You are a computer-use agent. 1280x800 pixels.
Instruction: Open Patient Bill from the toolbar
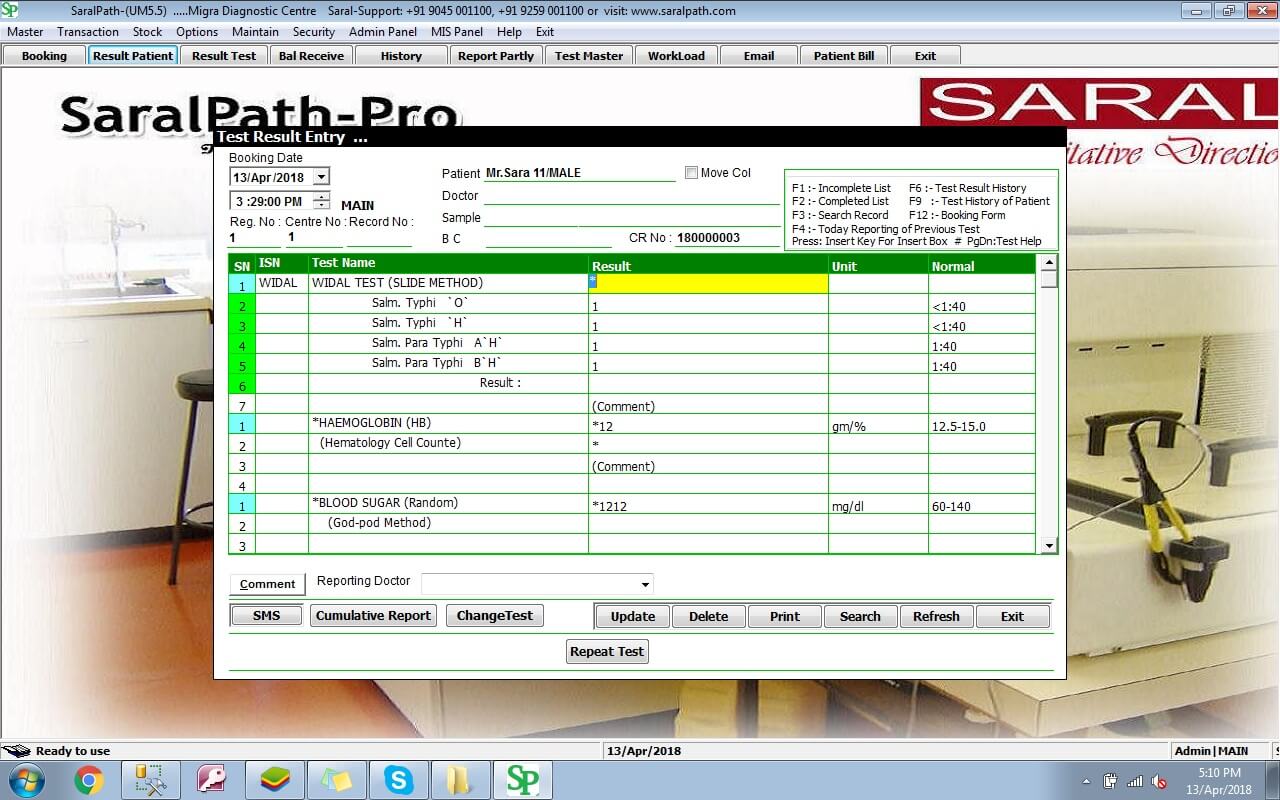pos(844,56)
